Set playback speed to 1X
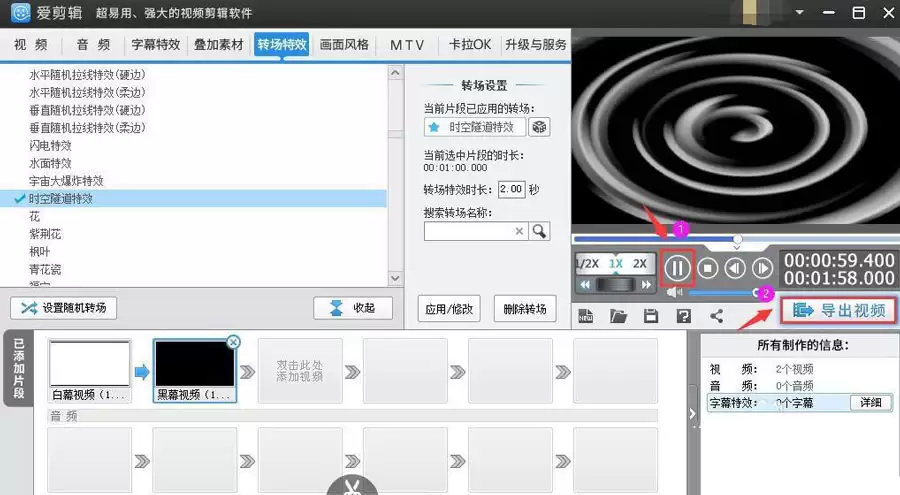 pyautogui.click(x=616, y=264)
